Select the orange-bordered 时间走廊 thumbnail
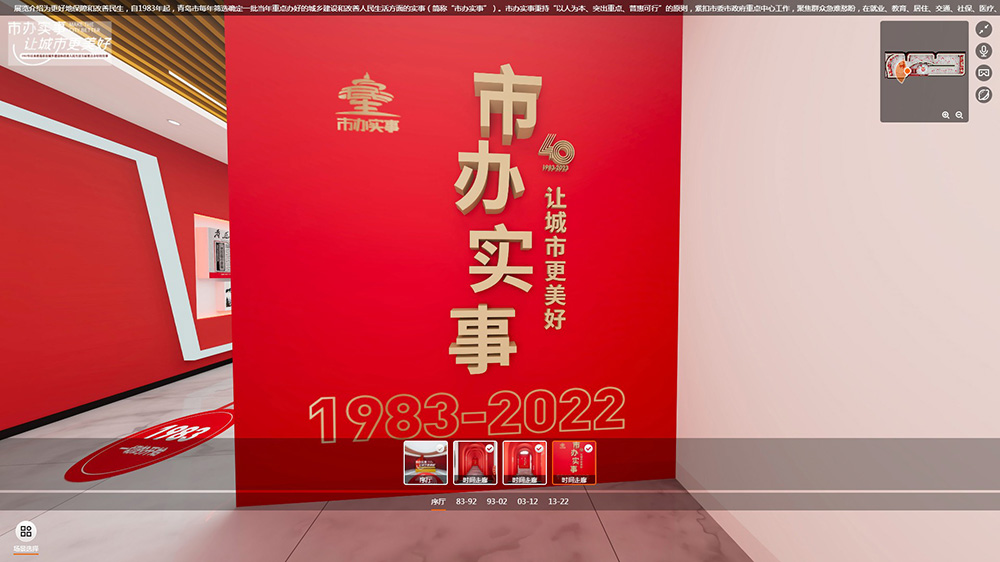1000x562 pixels. 574,462
